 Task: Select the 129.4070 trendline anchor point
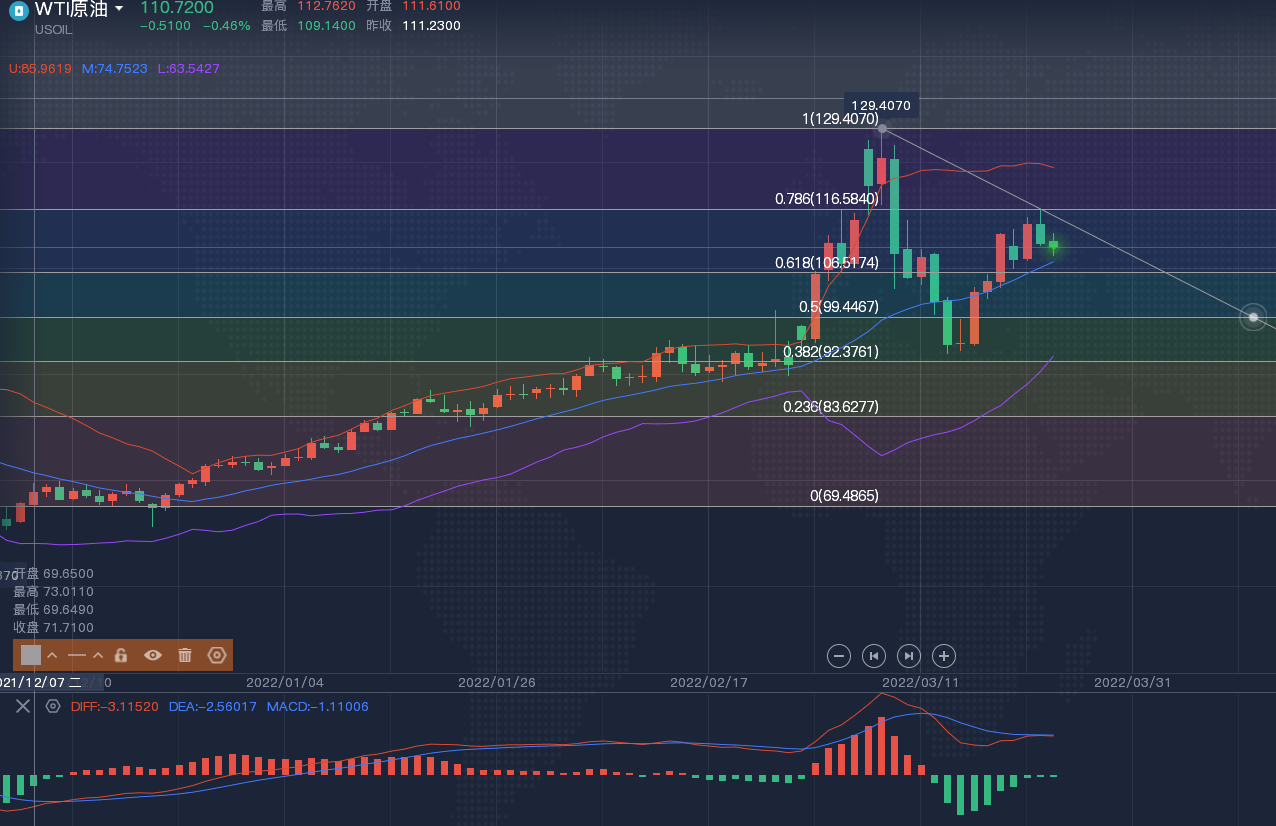point(882,128)
